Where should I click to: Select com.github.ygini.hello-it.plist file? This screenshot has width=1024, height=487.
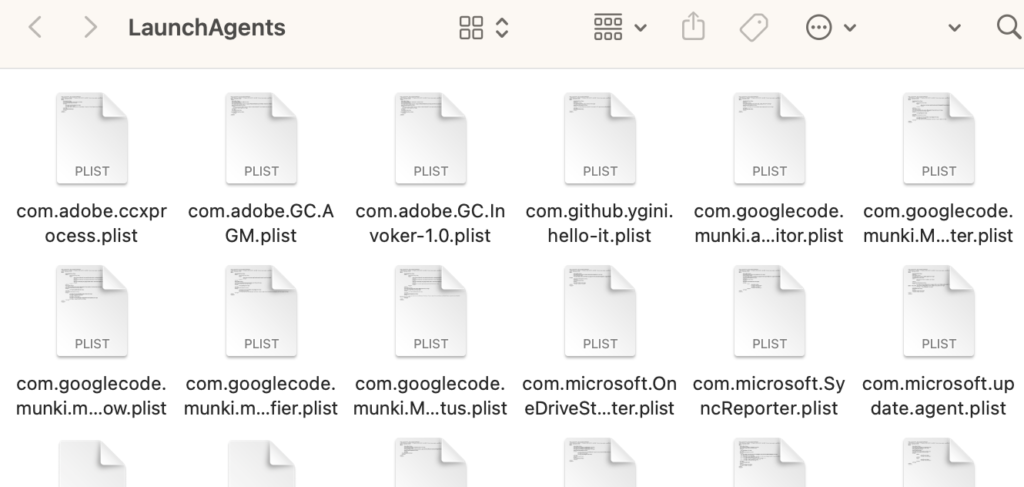(600, 138)
